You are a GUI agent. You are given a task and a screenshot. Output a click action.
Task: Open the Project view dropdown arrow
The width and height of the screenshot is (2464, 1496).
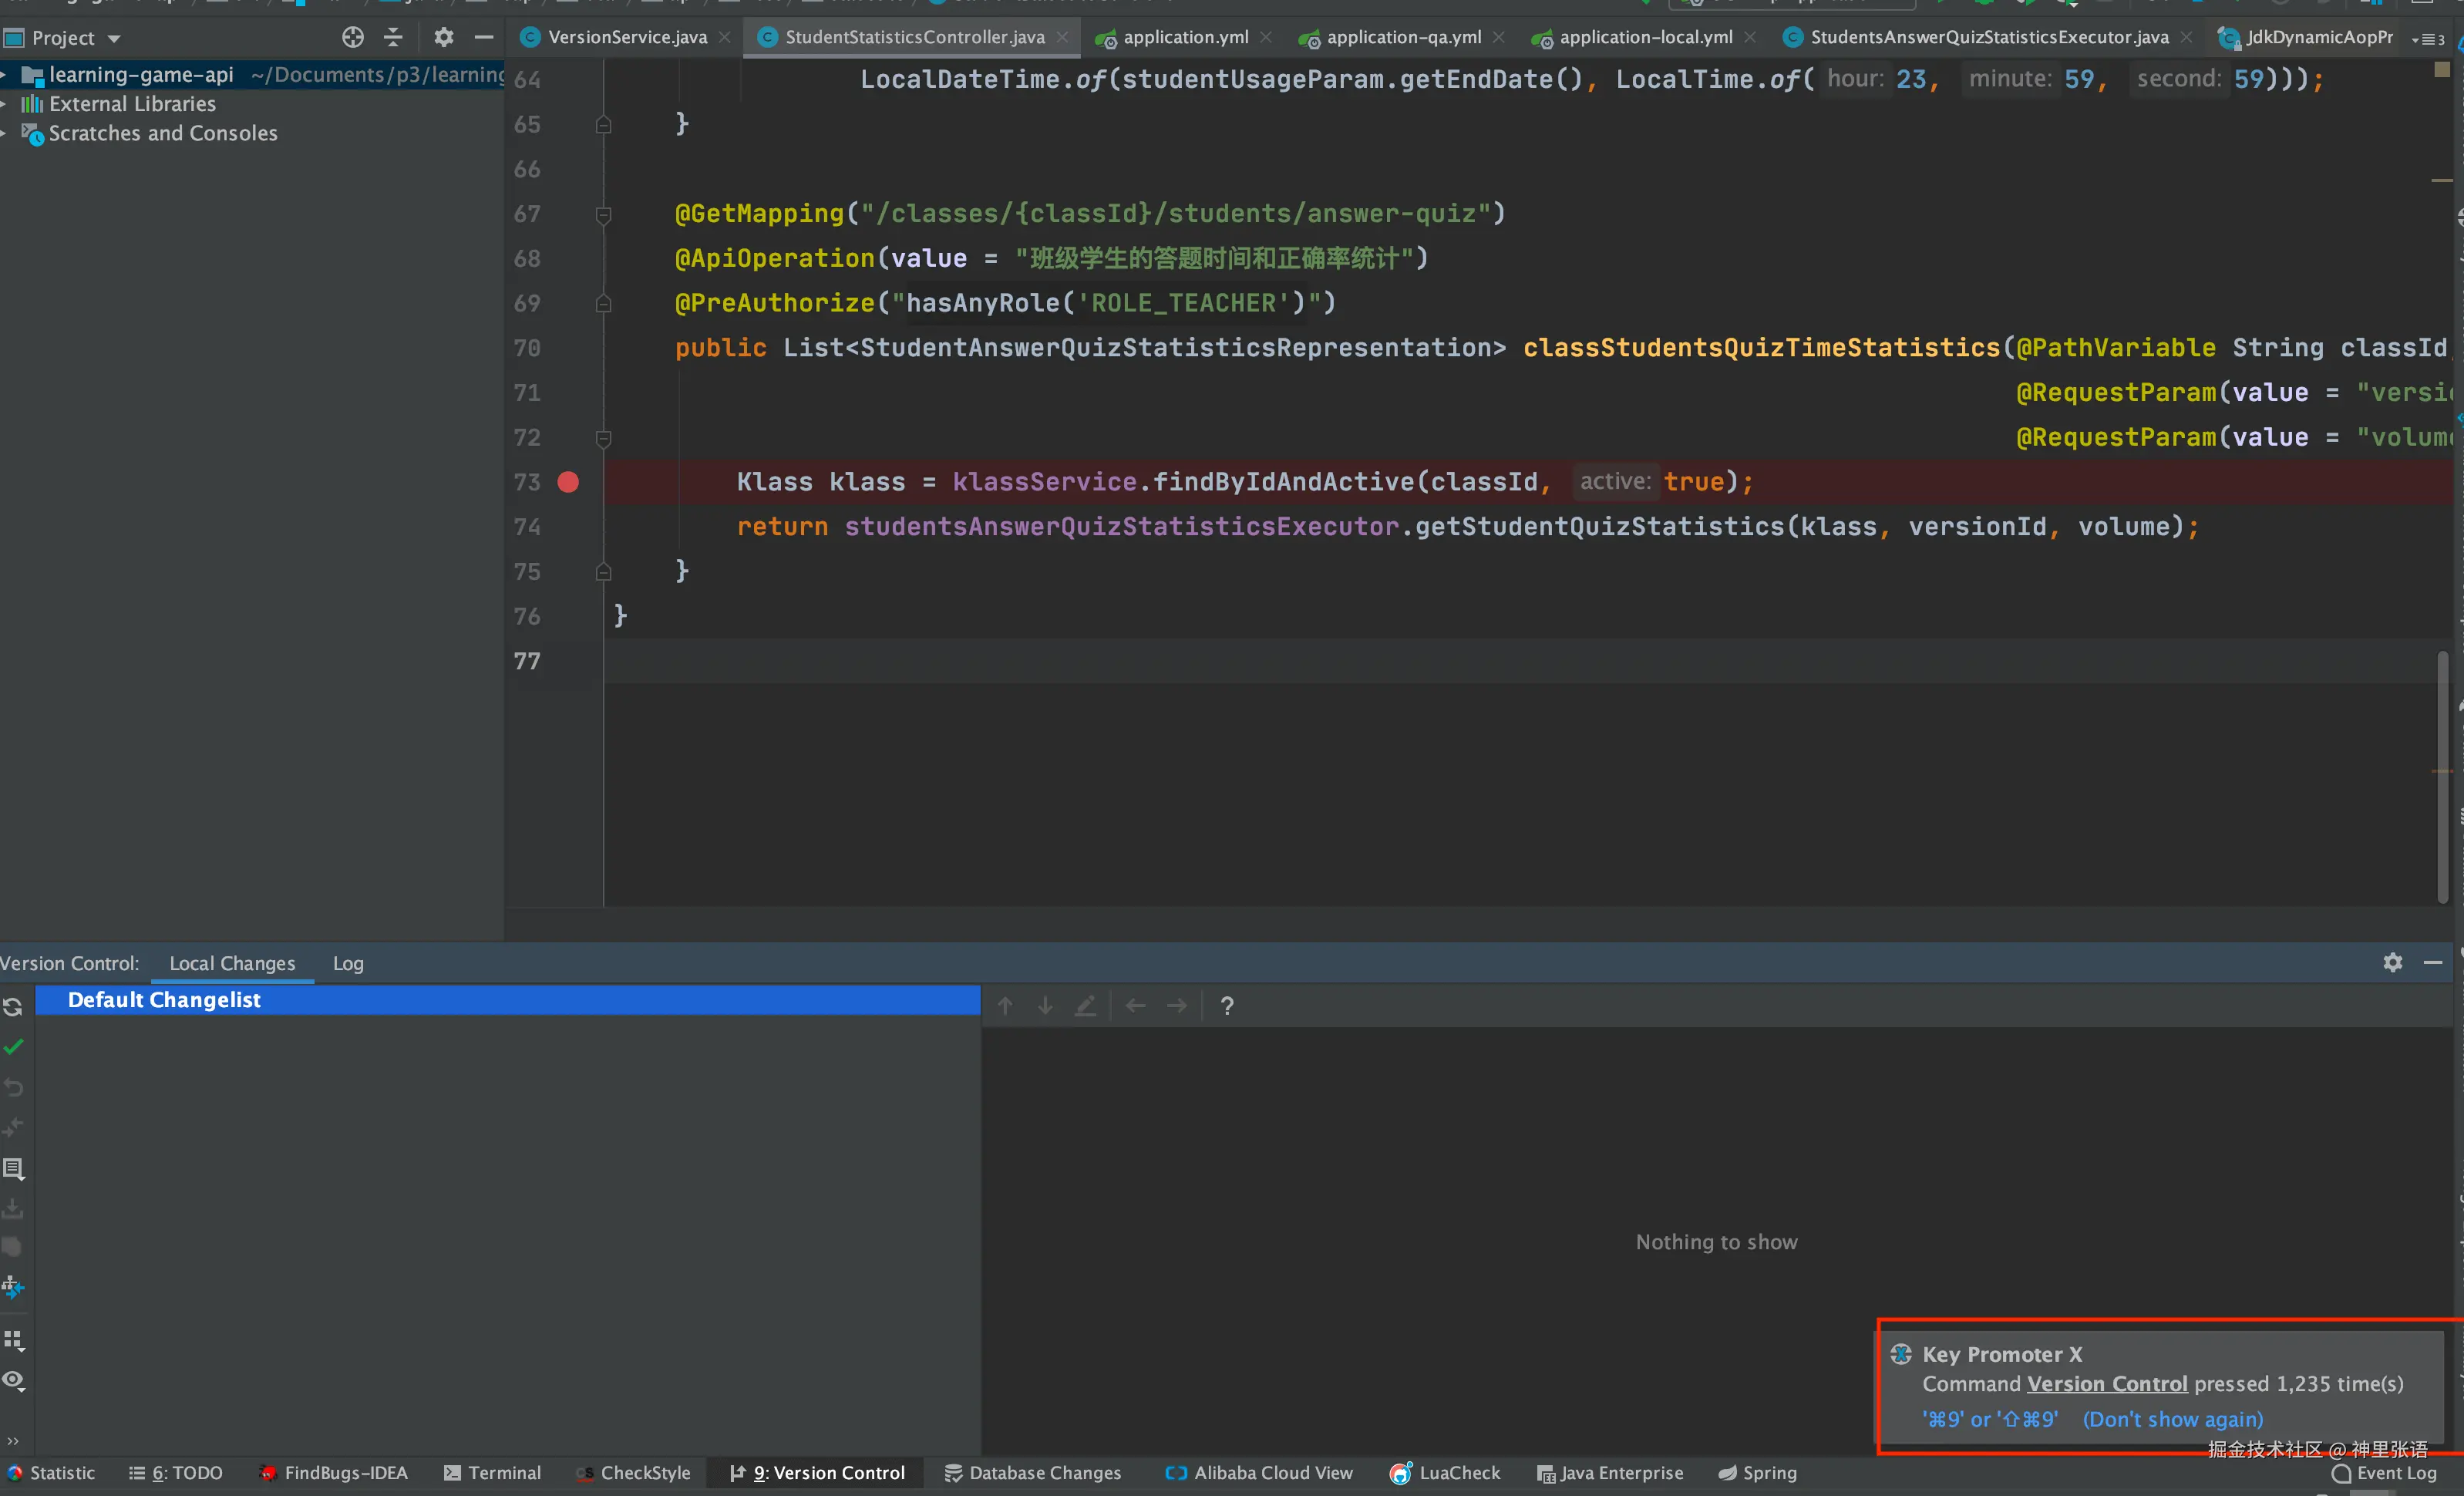(114, 39)
